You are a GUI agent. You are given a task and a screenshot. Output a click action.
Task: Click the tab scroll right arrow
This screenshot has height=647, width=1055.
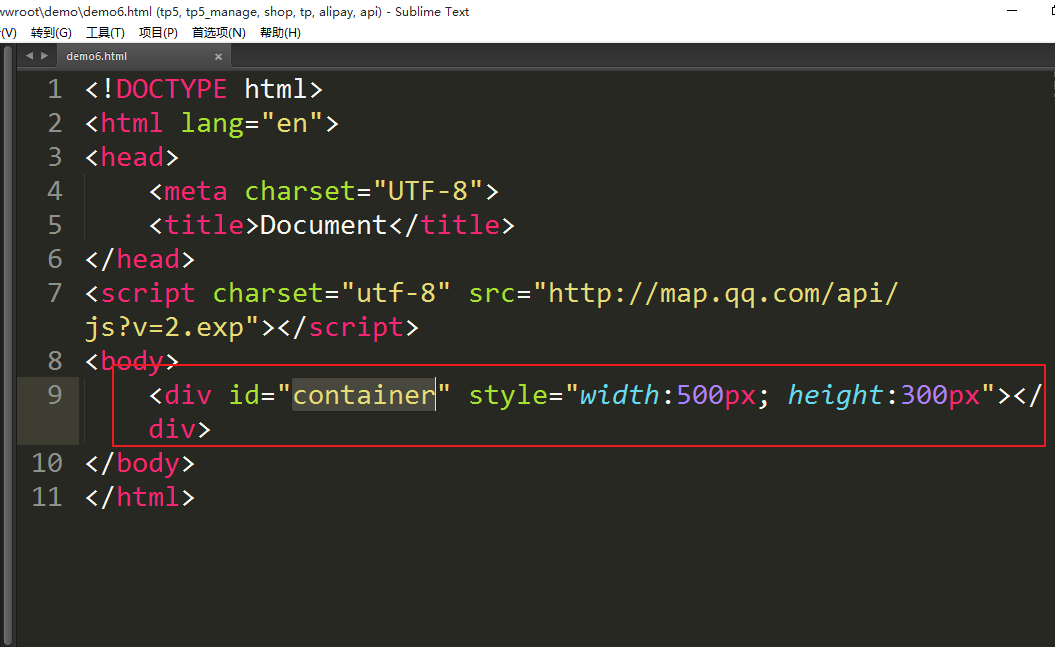click(x=44, y=56)
